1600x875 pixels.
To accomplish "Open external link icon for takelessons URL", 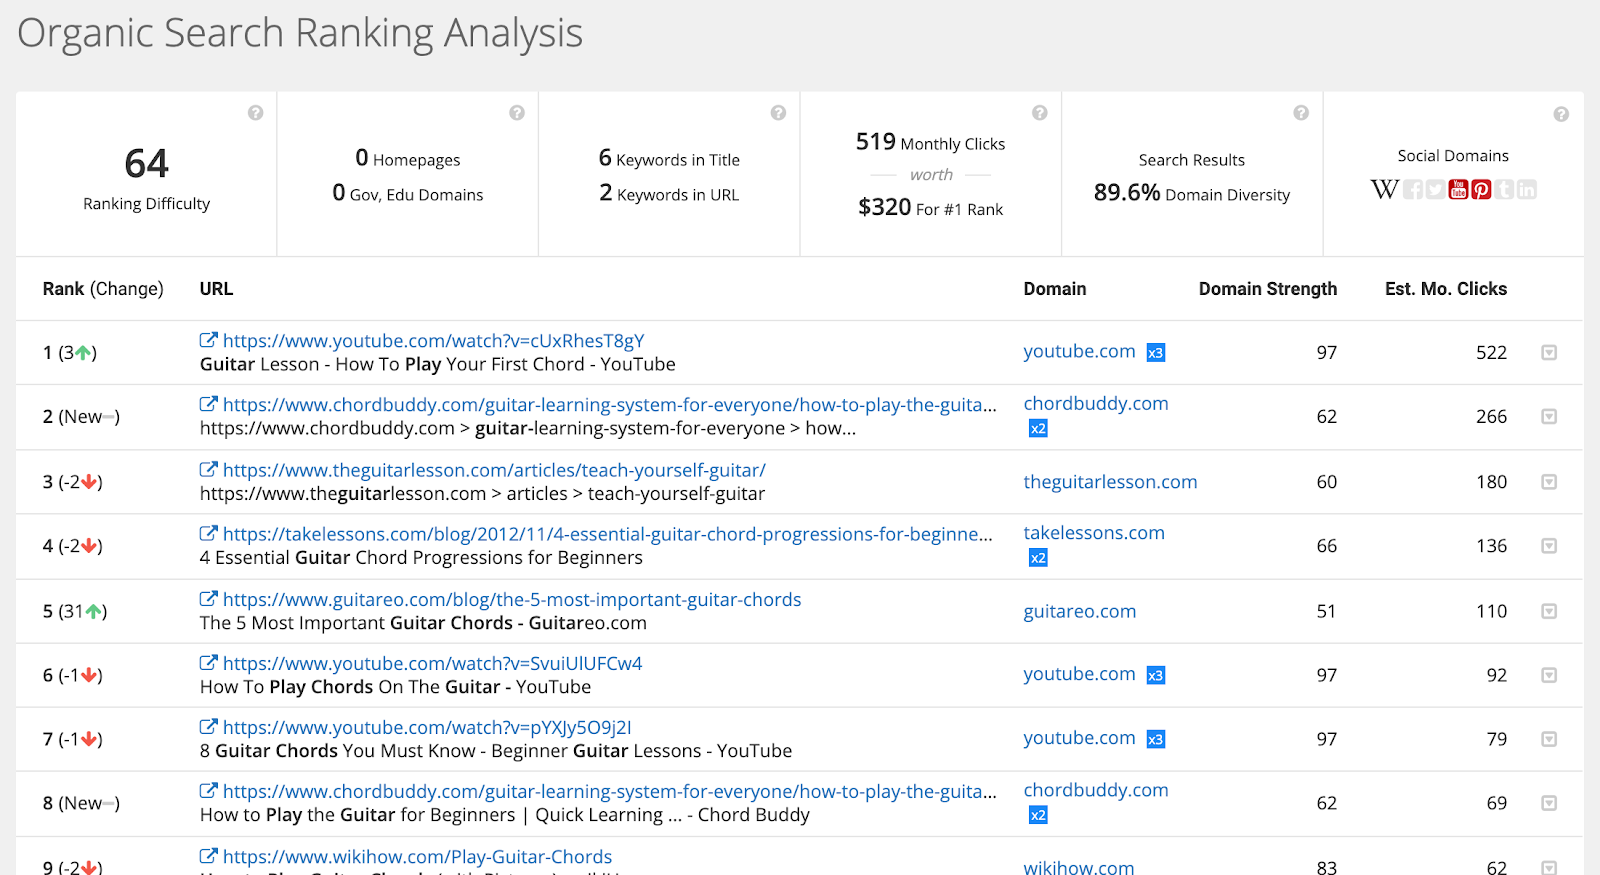I will tap(208, 533).
